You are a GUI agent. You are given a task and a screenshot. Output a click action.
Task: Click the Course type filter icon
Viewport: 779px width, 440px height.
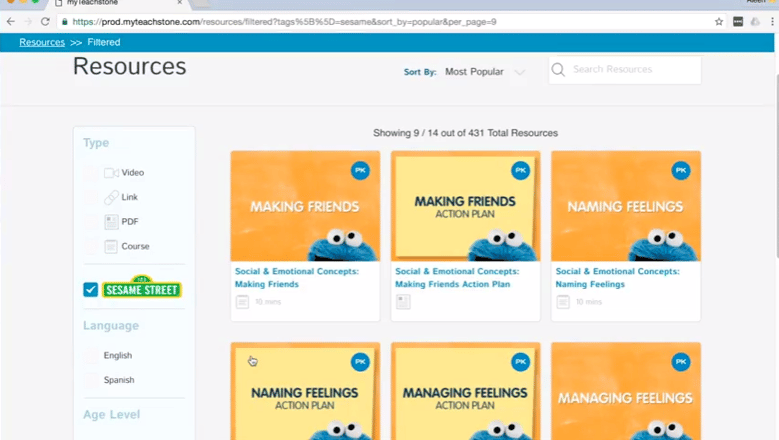(111, 246)
